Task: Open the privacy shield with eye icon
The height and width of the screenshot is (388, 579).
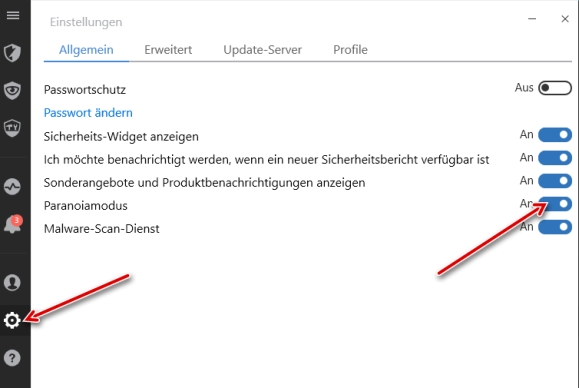Action: [12, 90]
